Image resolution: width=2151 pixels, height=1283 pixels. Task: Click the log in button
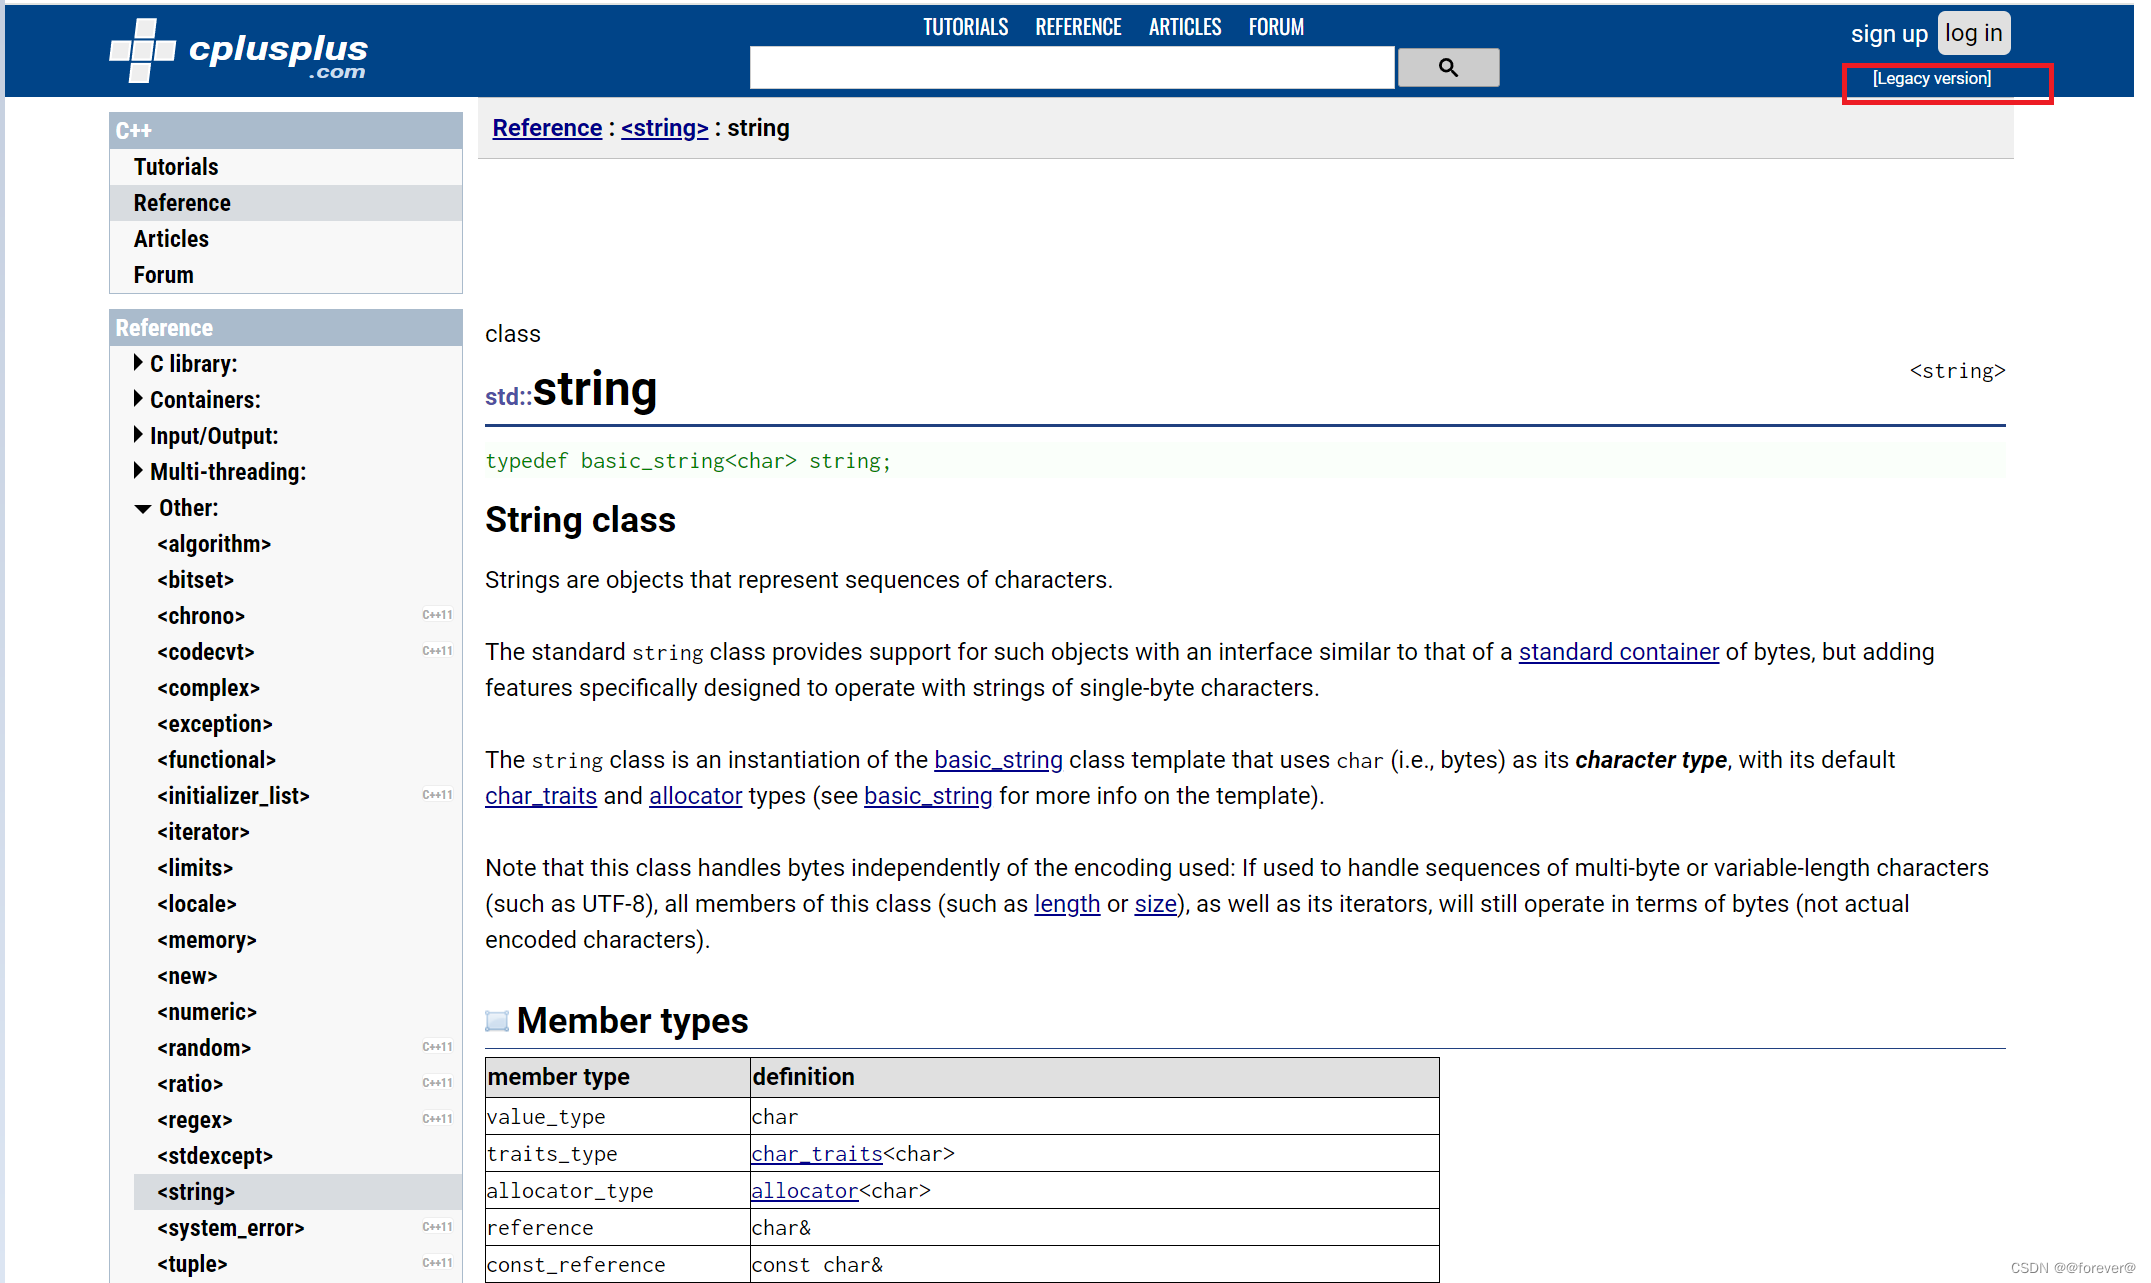1972,34
